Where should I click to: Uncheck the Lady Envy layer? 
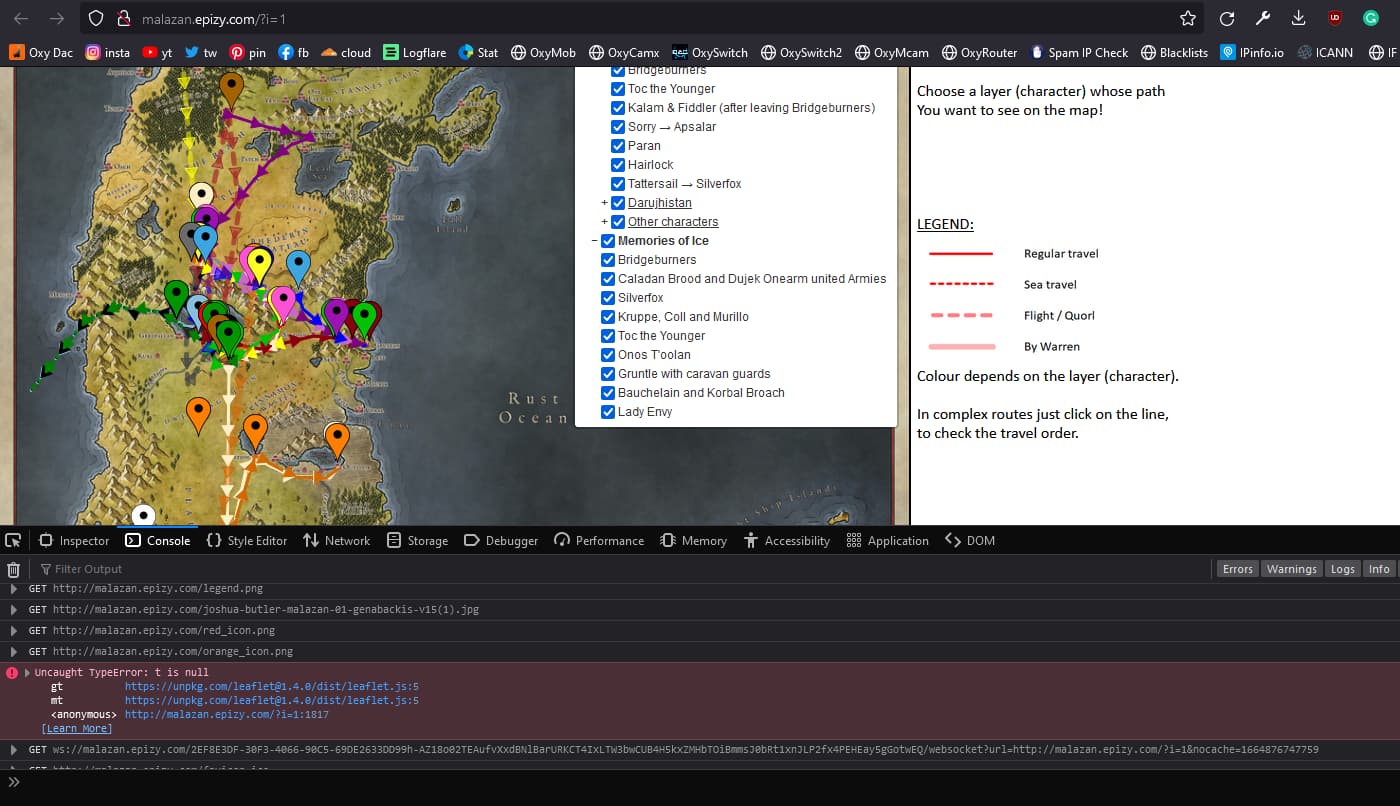[x=608, y=411]
